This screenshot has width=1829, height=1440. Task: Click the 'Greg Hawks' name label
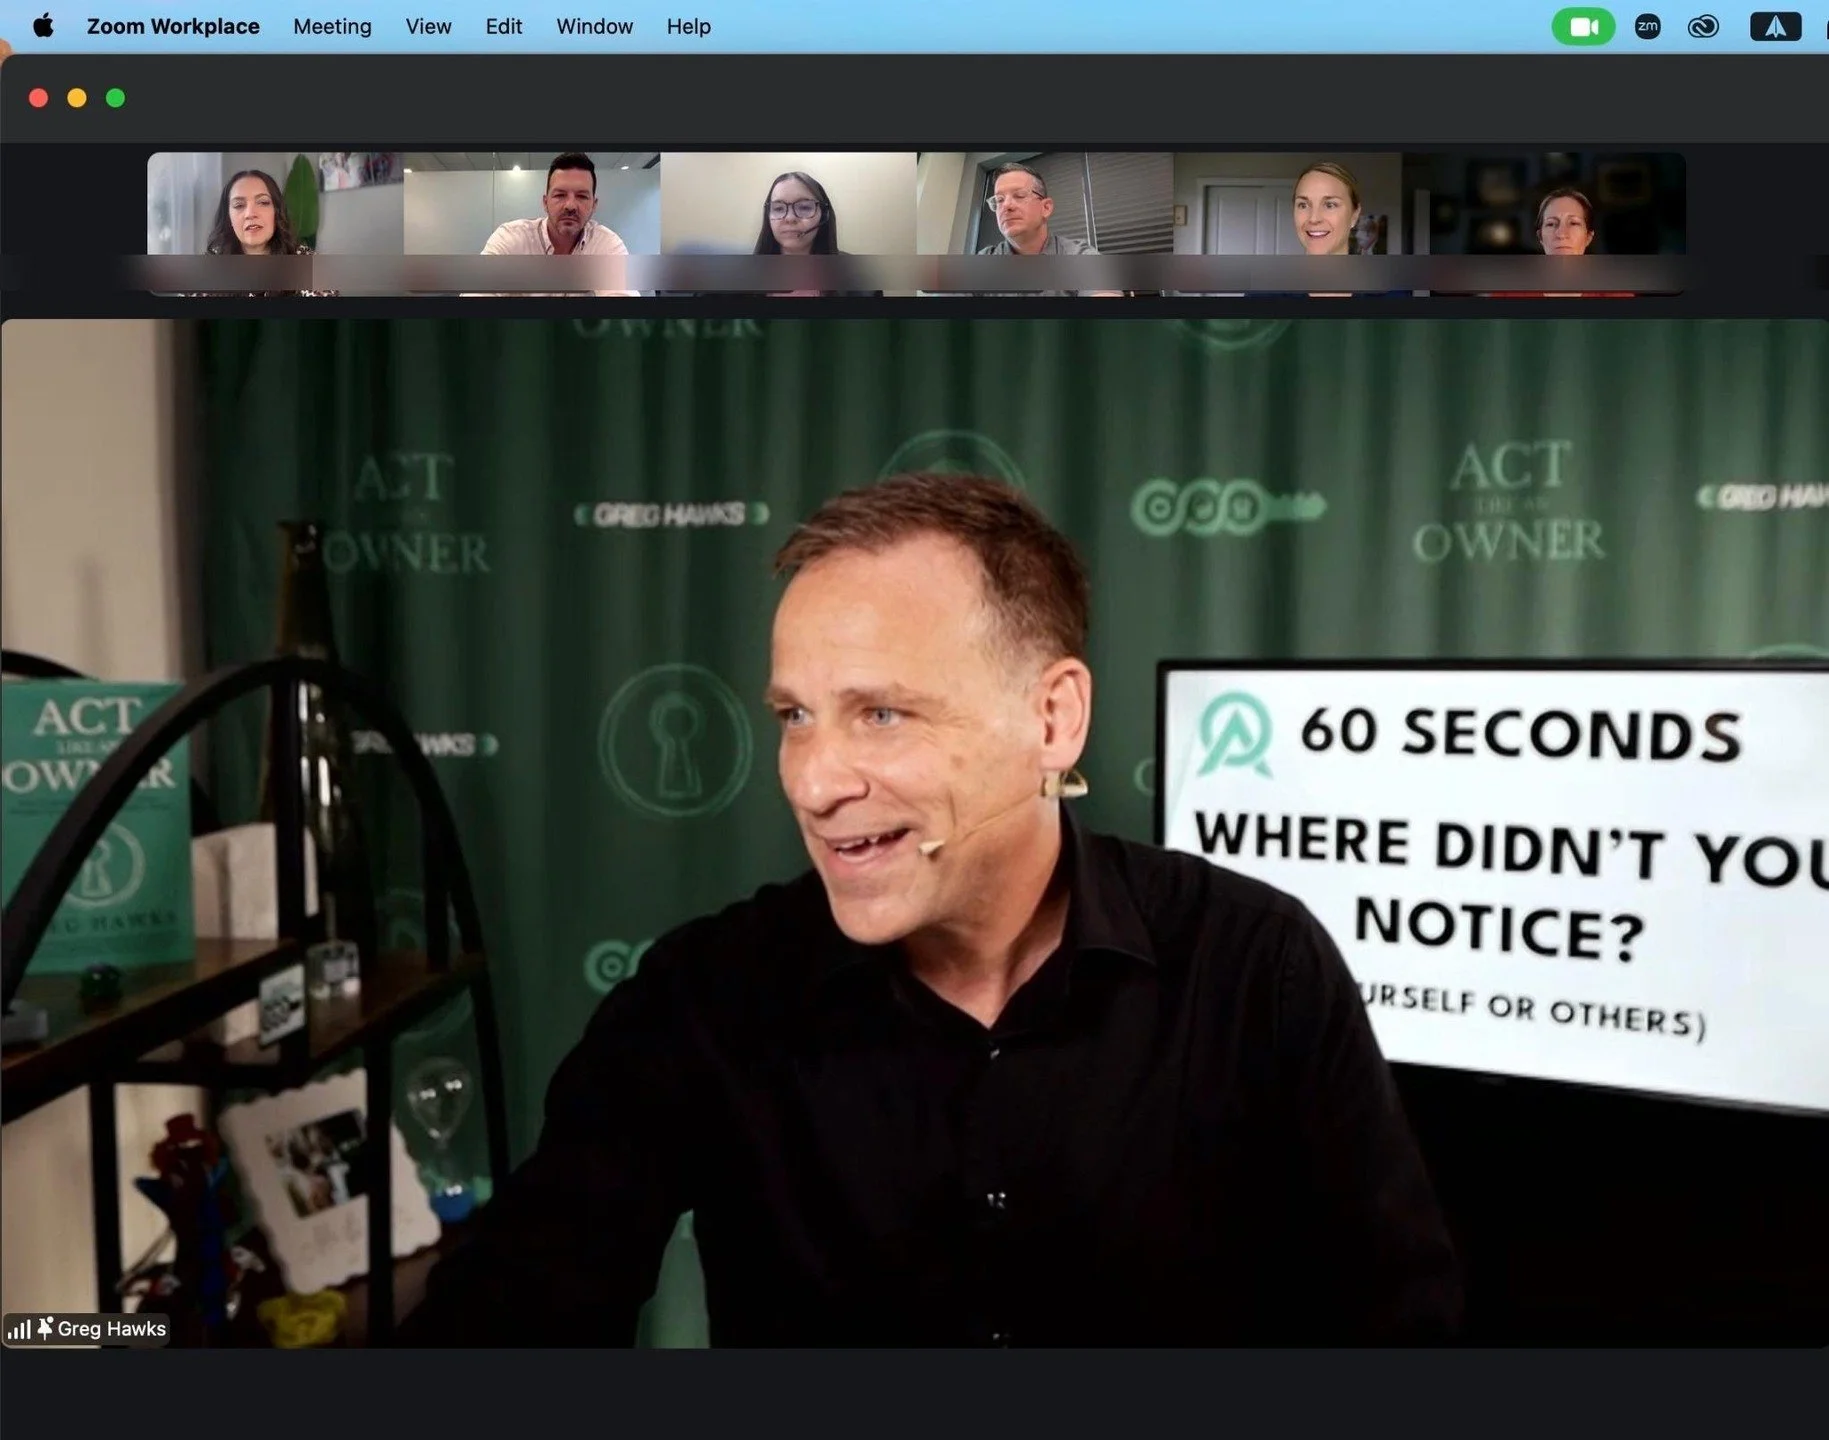[x=112, y=1329]
